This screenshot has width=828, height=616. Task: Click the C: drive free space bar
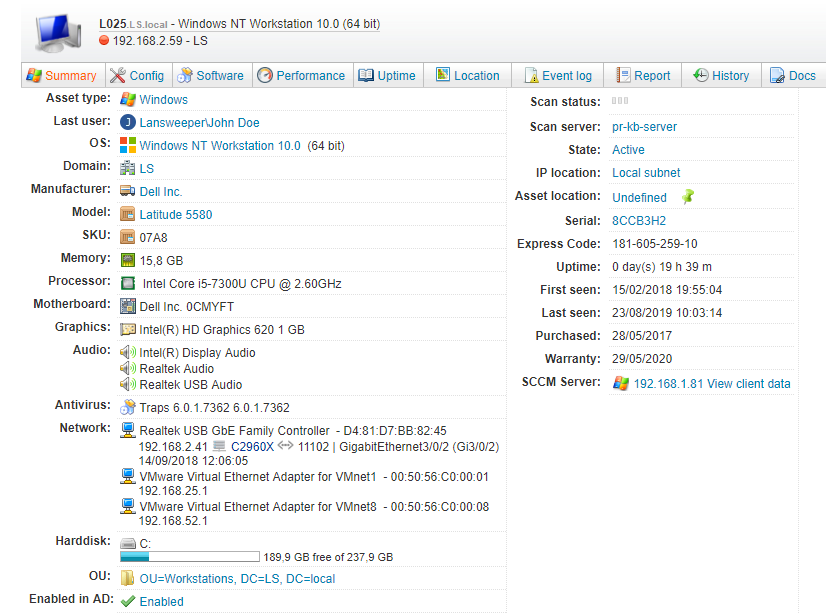click(190, 557)
